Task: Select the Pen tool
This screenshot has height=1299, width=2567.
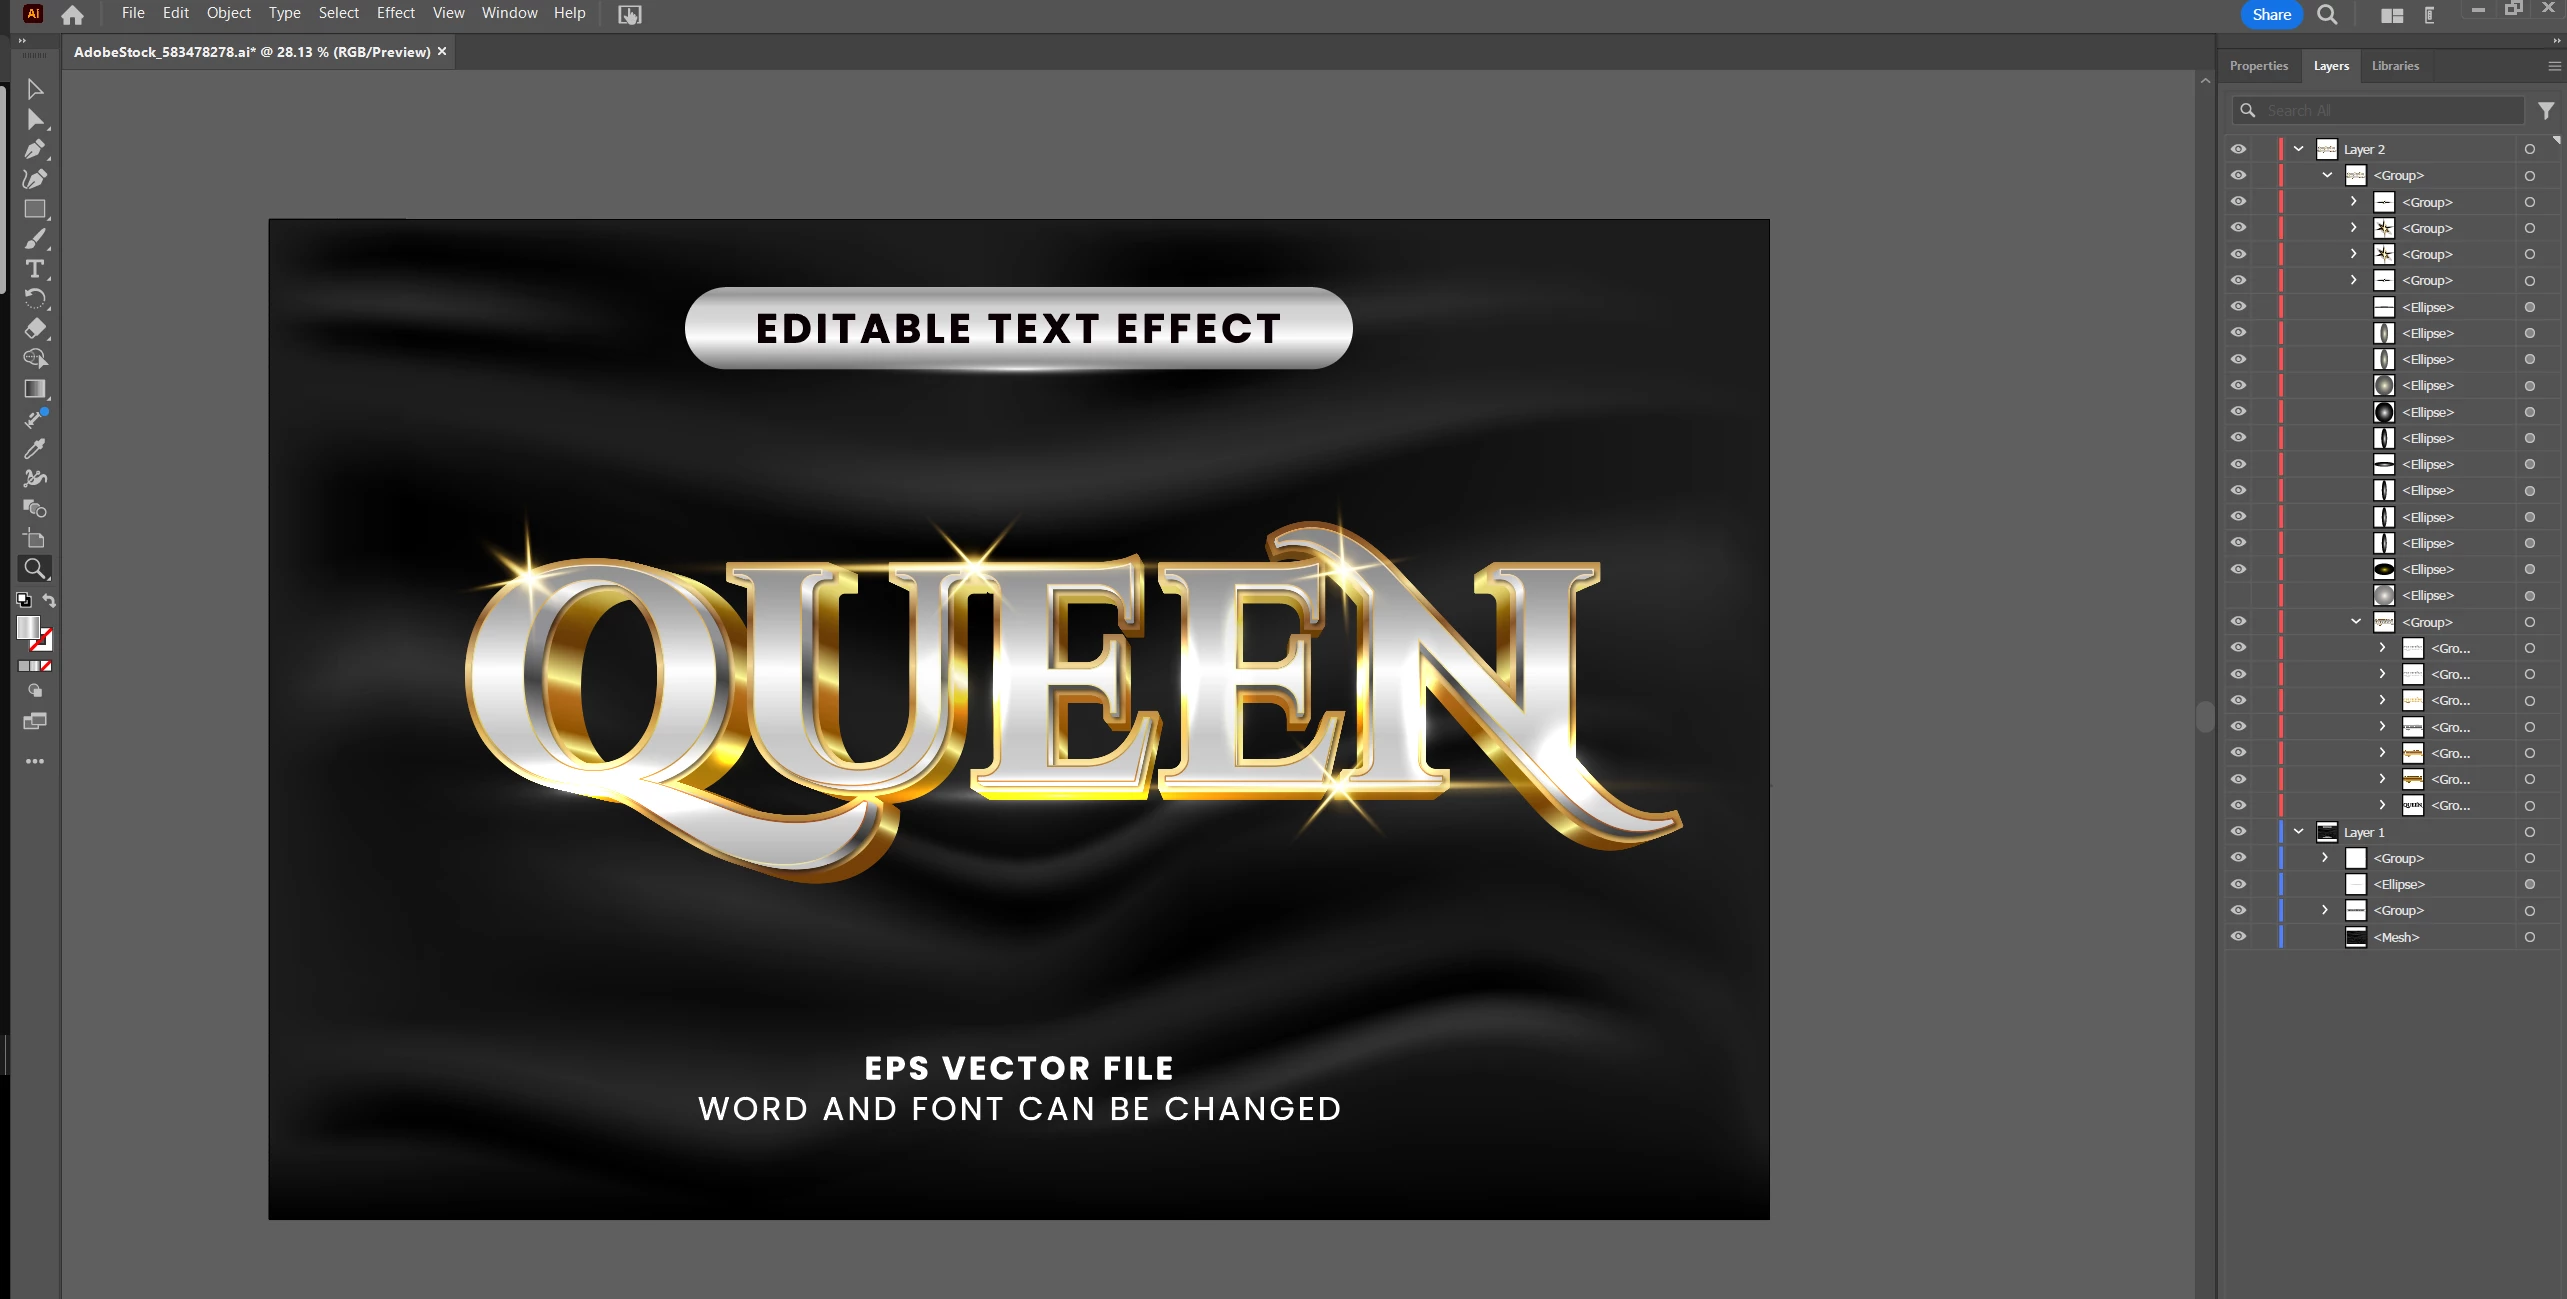Action: [x=34, y=150]
